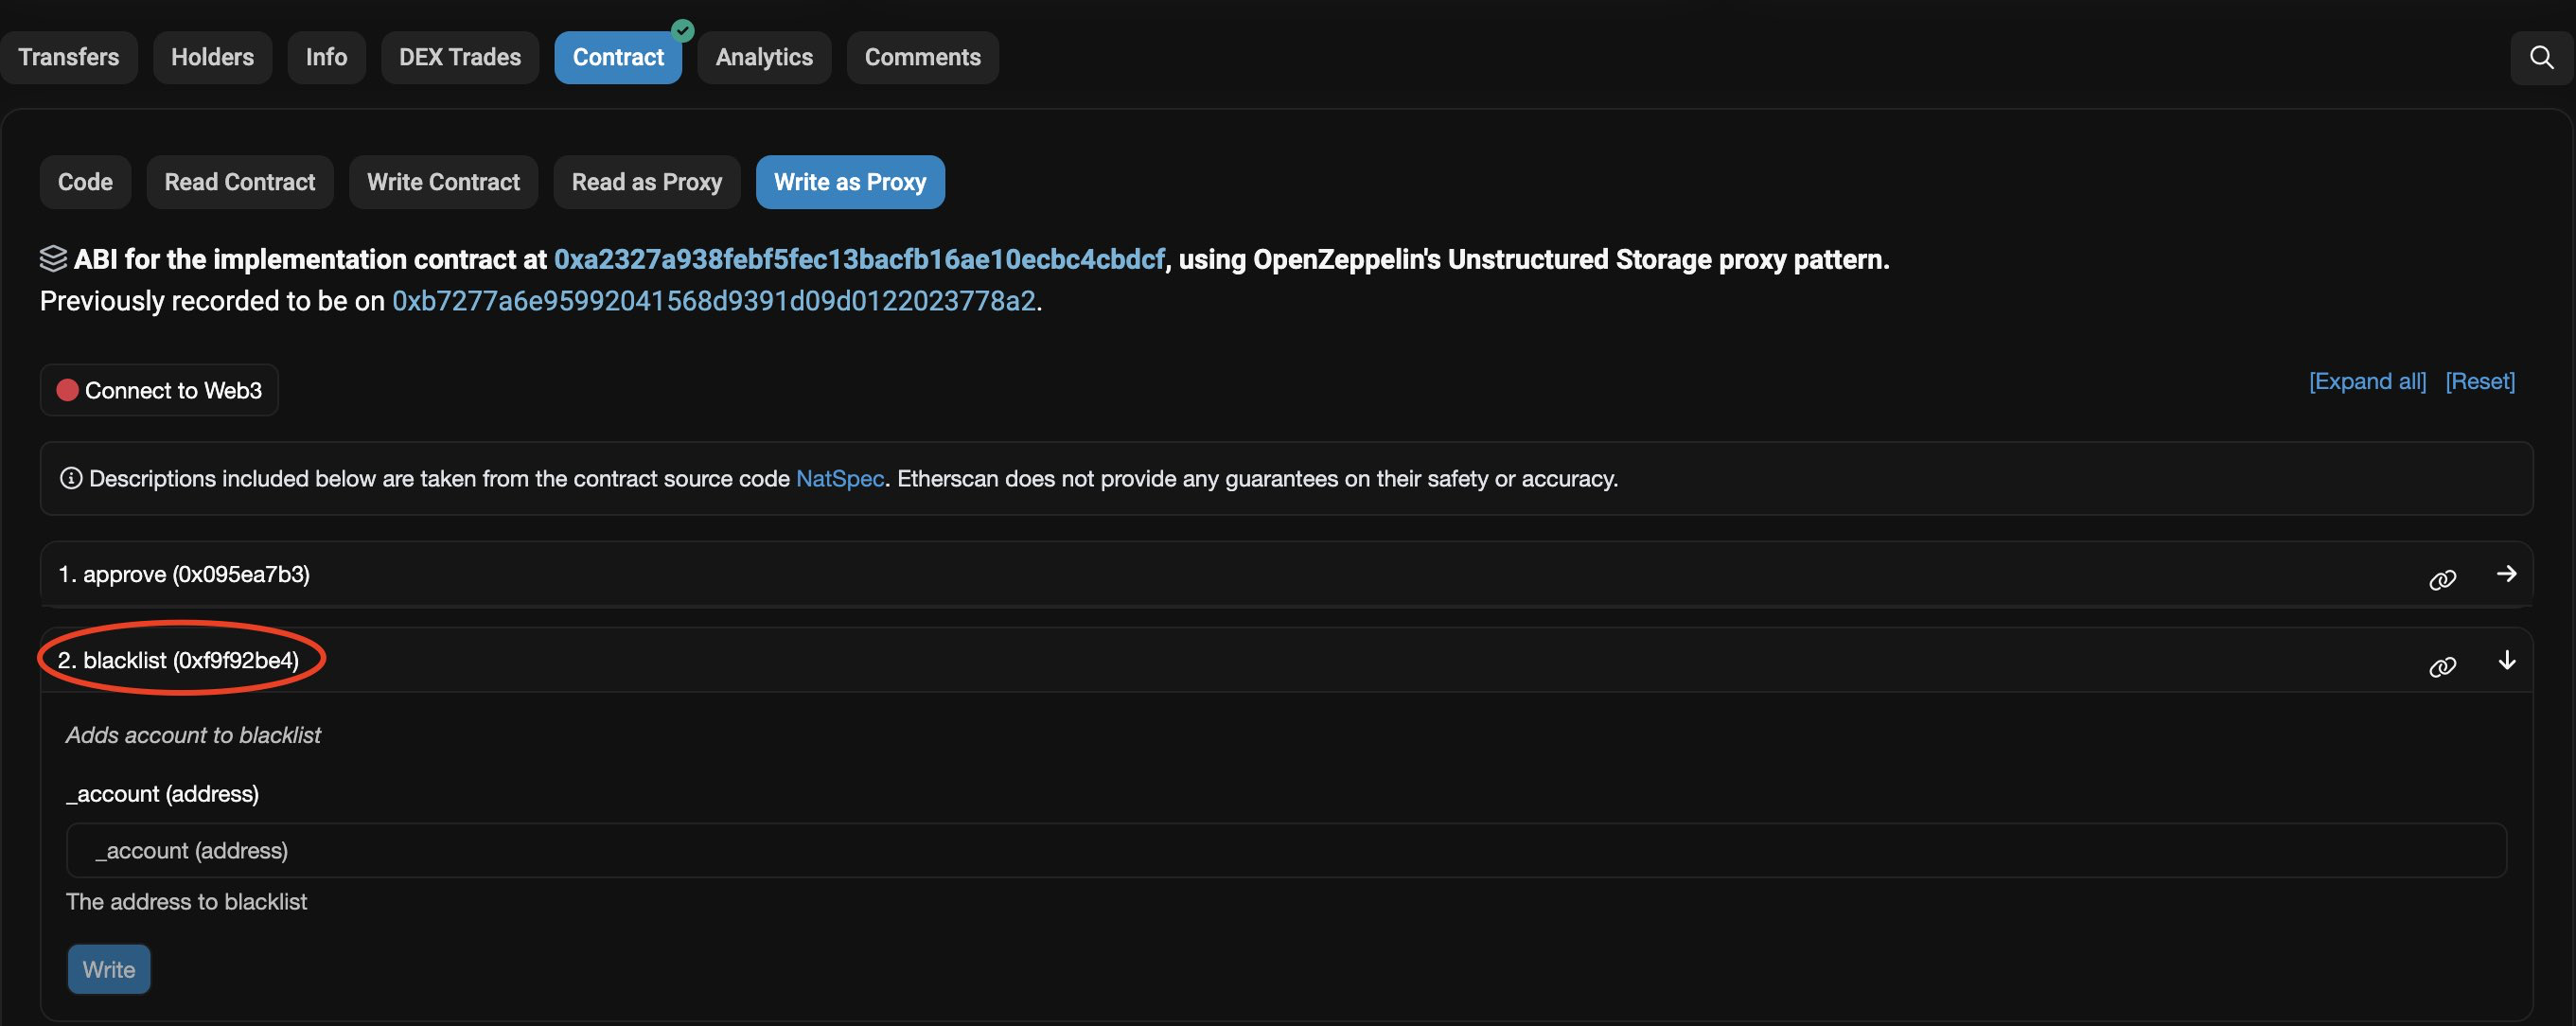2576x1026 pixels.
Task: Select the Read as Proxy sub-tab
Action: pos(646,182)
